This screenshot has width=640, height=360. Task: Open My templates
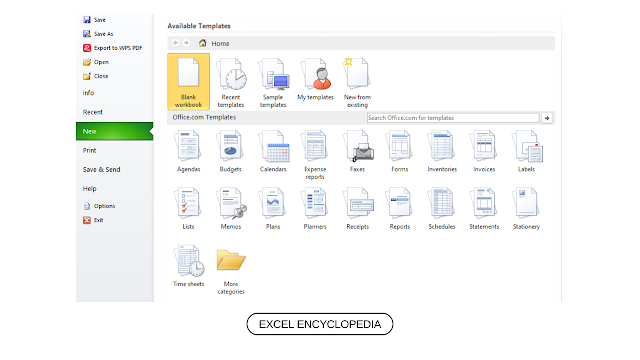point(315,80)
